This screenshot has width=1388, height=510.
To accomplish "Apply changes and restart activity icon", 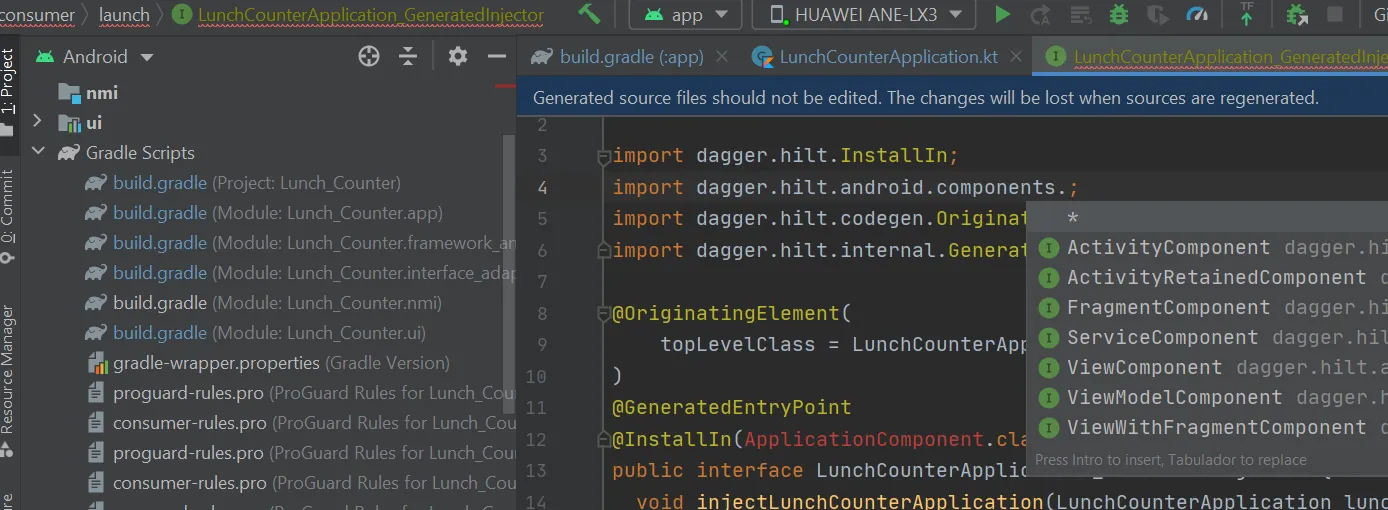I will pyautogui.click(x=1041, y=15).
